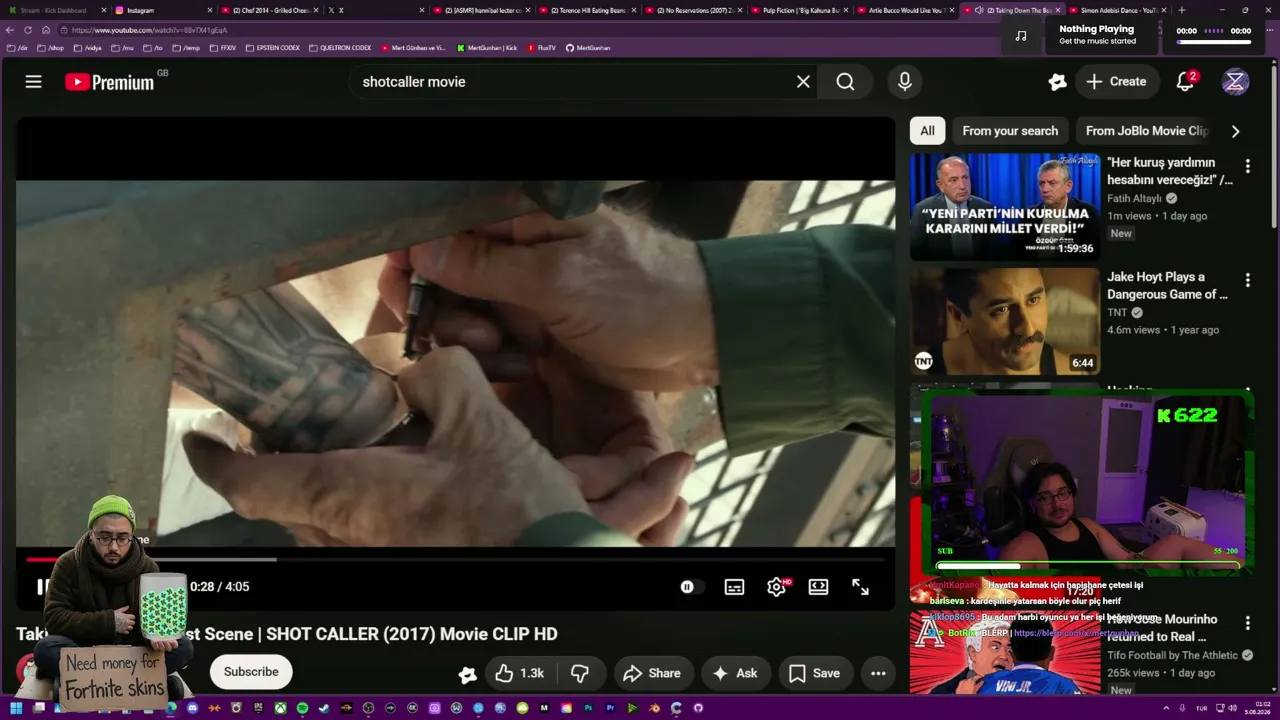Open Premiere Pro from the taskbar

click(x=610, y=708)
